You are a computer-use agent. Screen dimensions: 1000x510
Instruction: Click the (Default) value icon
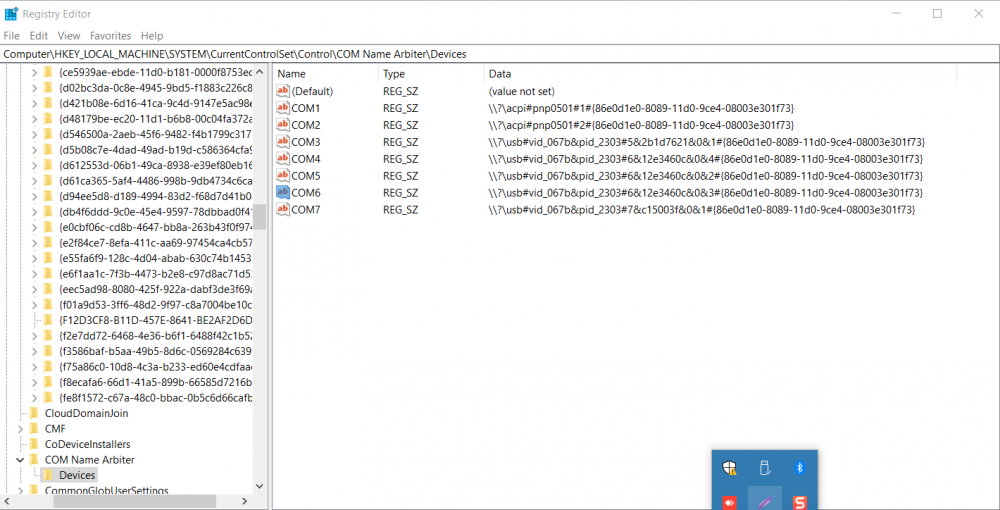coord(283,91)
